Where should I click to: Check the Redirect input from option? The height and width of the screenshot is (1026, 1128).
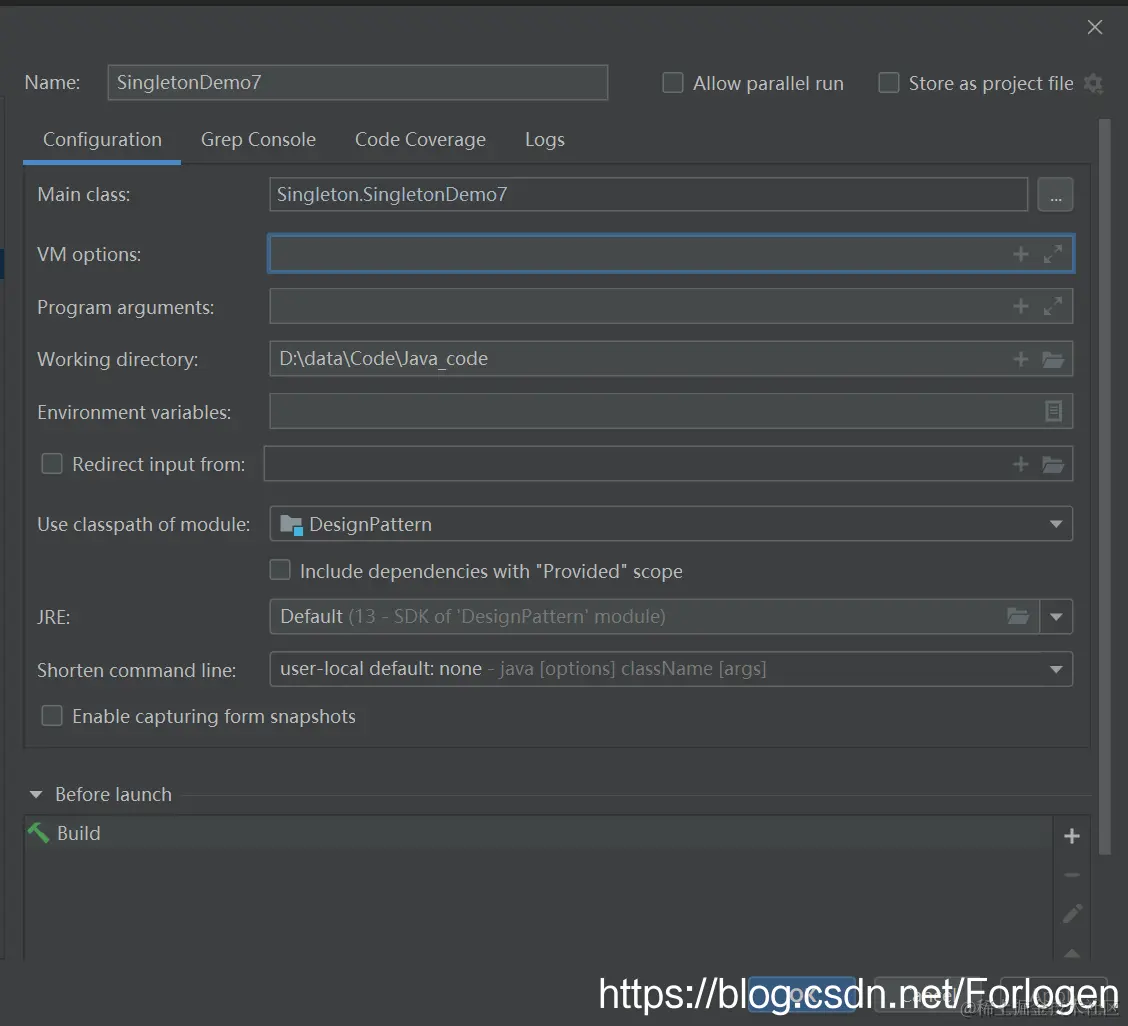coord(52,463)
